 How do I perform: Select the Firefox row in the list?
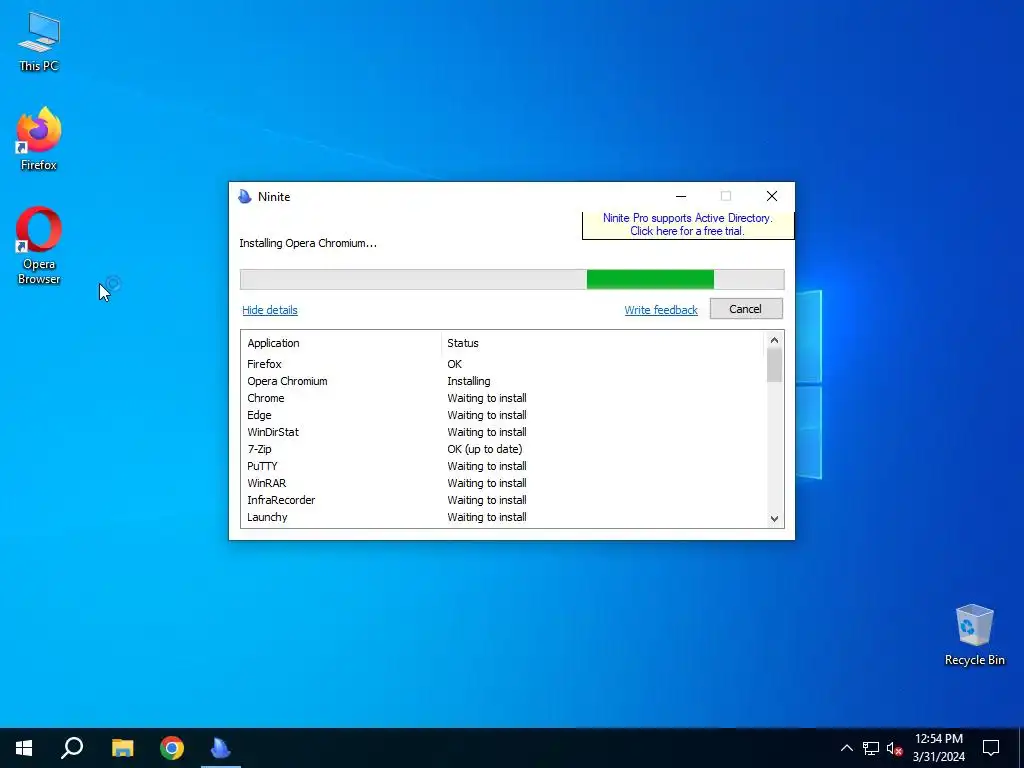coord(503,364)
